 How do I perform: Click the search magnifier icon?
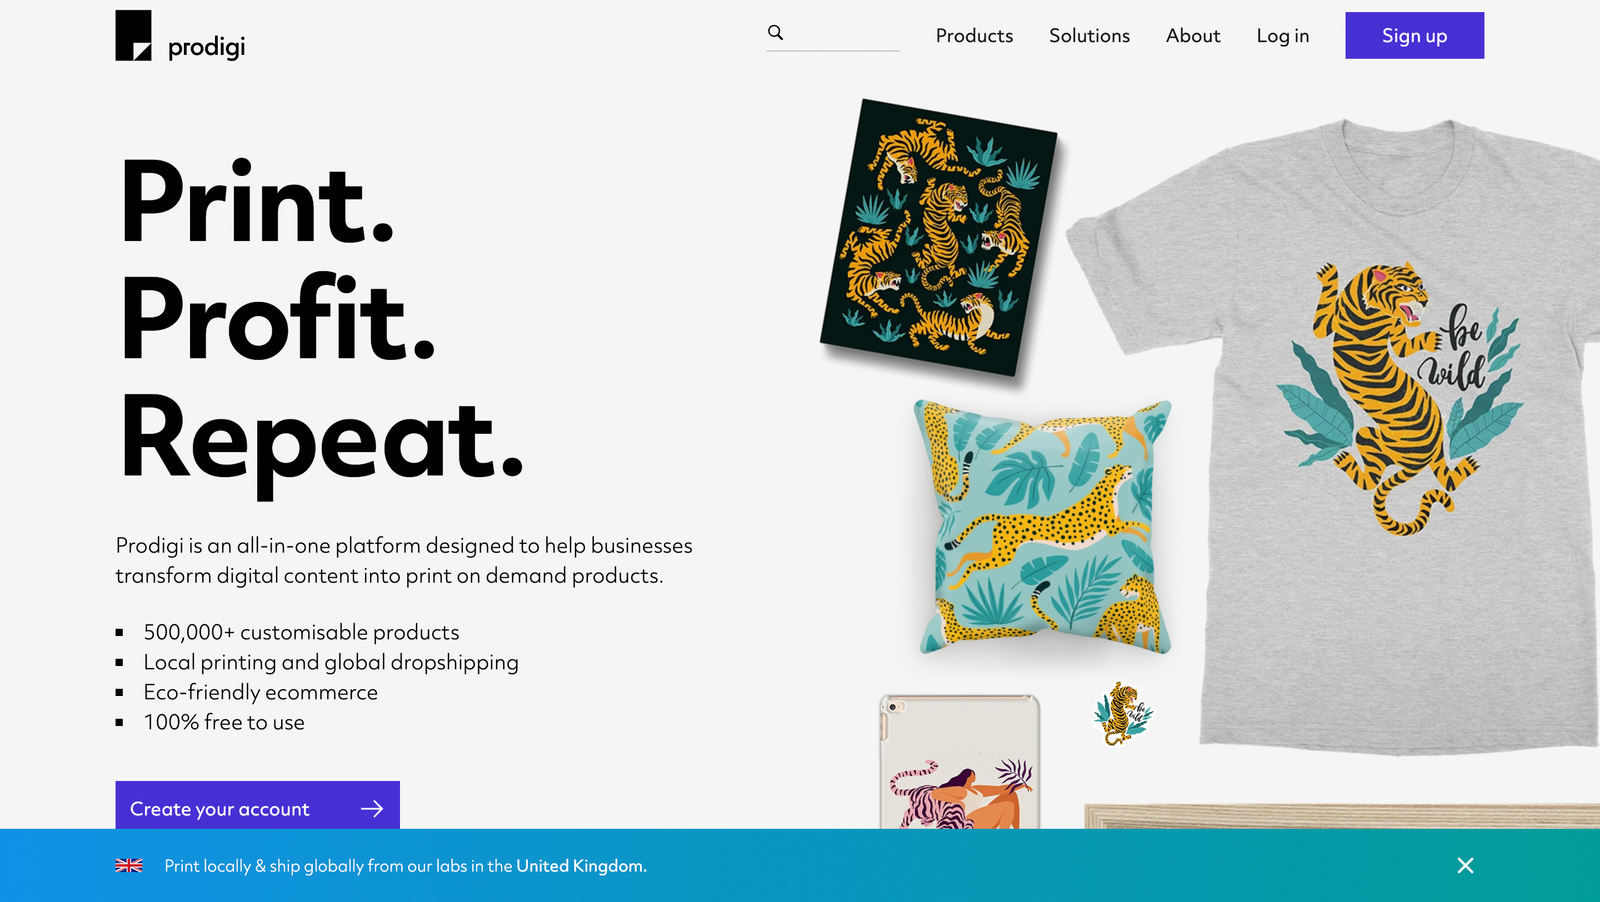pyautogui.click(x=775, y=33)
